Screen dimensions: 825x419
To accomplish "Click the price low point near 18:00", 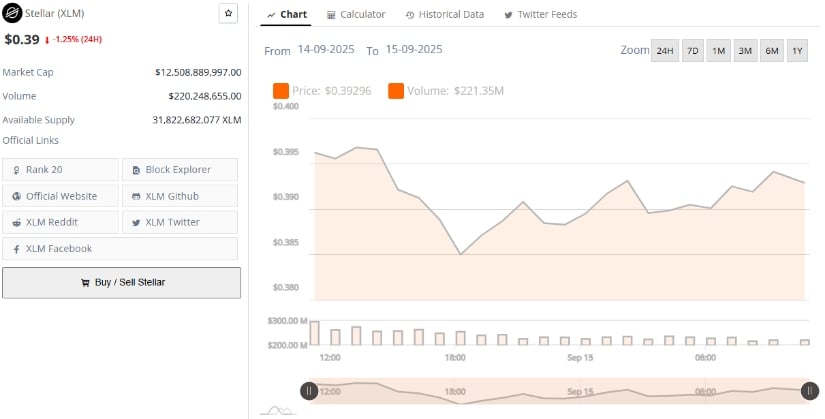I will click(460, 254).
